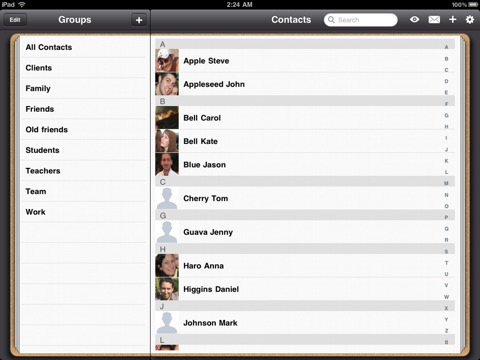480x360 pixels.
Task: Select the Clients group
Action: [x=83, y=68]
